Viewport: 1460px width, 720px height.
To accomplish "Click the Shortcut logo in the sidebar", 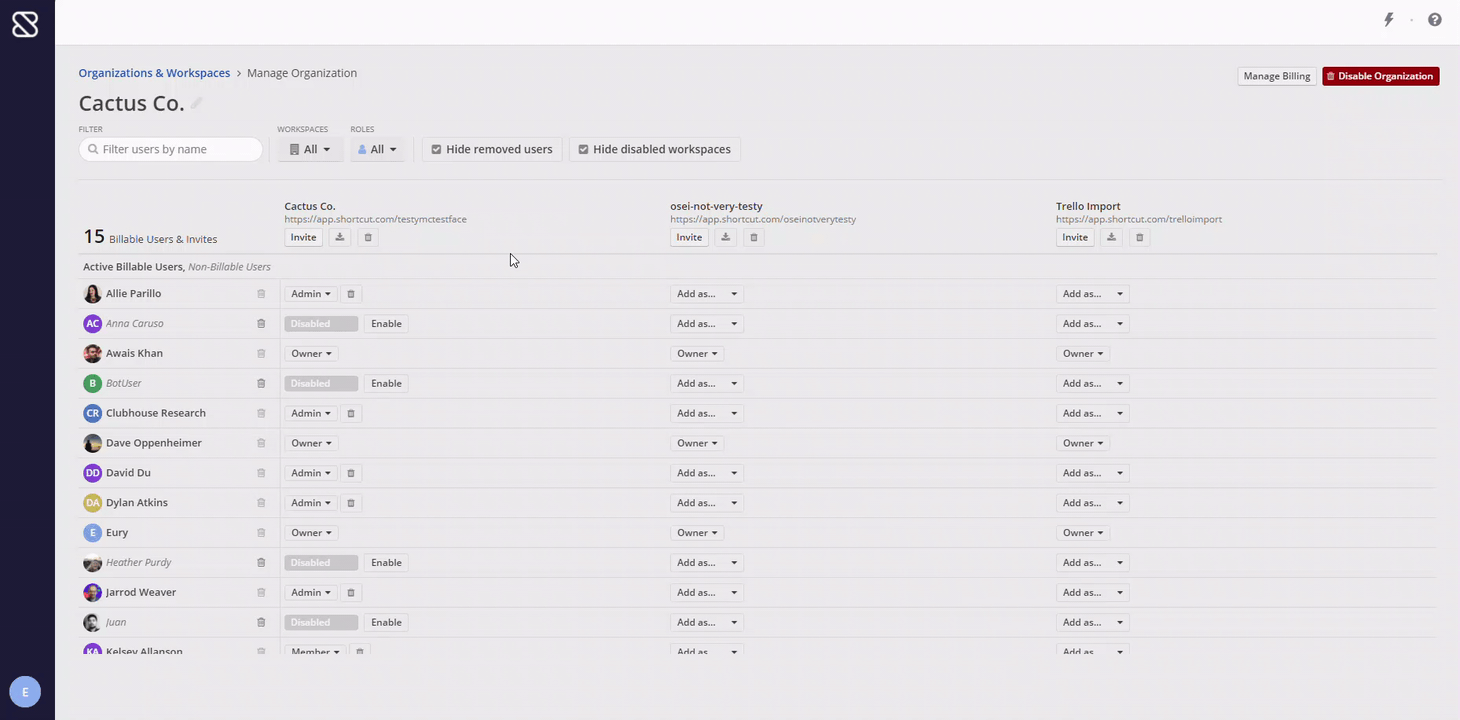I will click(24, 23).
